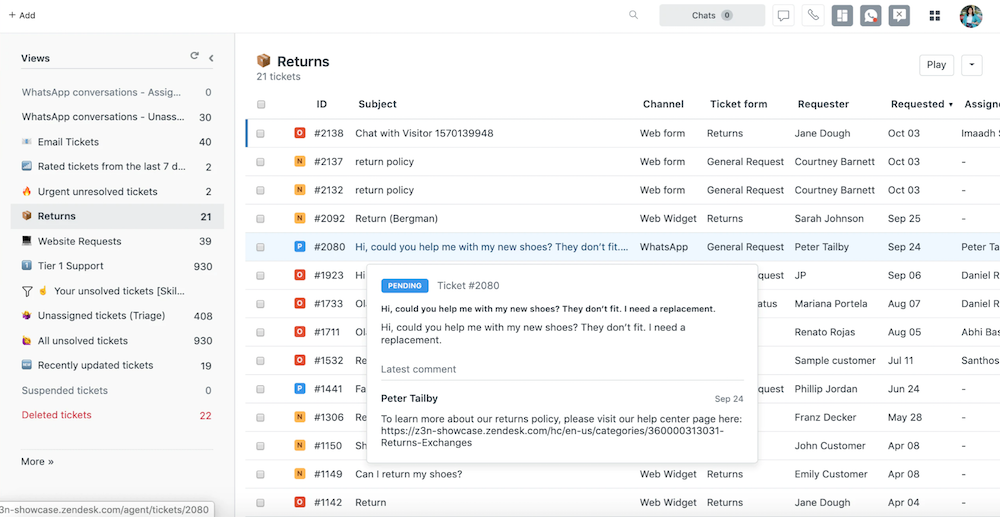Click the open status icon for ticket #1142
This screenshot has height=517, width=1000.
(x=299, y=502)
